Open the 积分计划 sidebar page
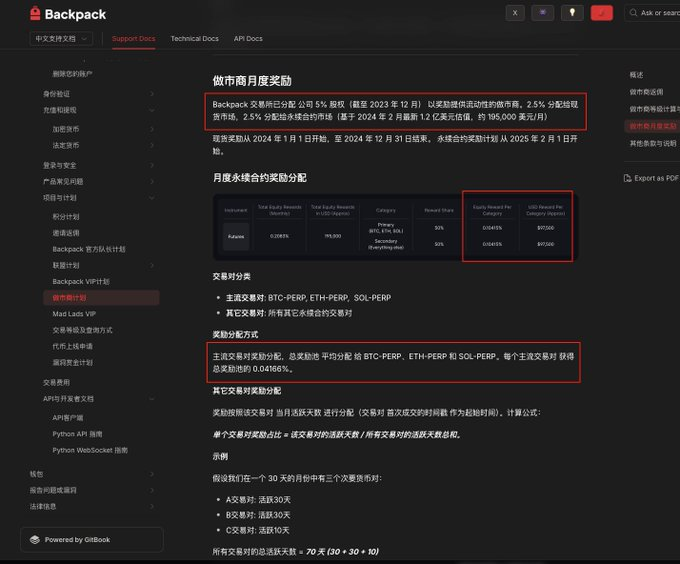The width and height of the screenshot is (680, 564). pyautogui.click(x=66, y=216)
